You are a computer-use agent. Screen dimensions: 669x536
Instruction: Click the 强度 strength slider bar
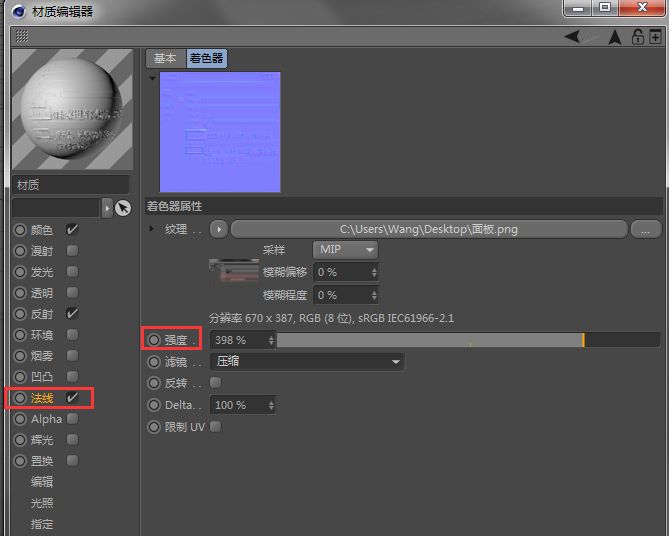468,340
